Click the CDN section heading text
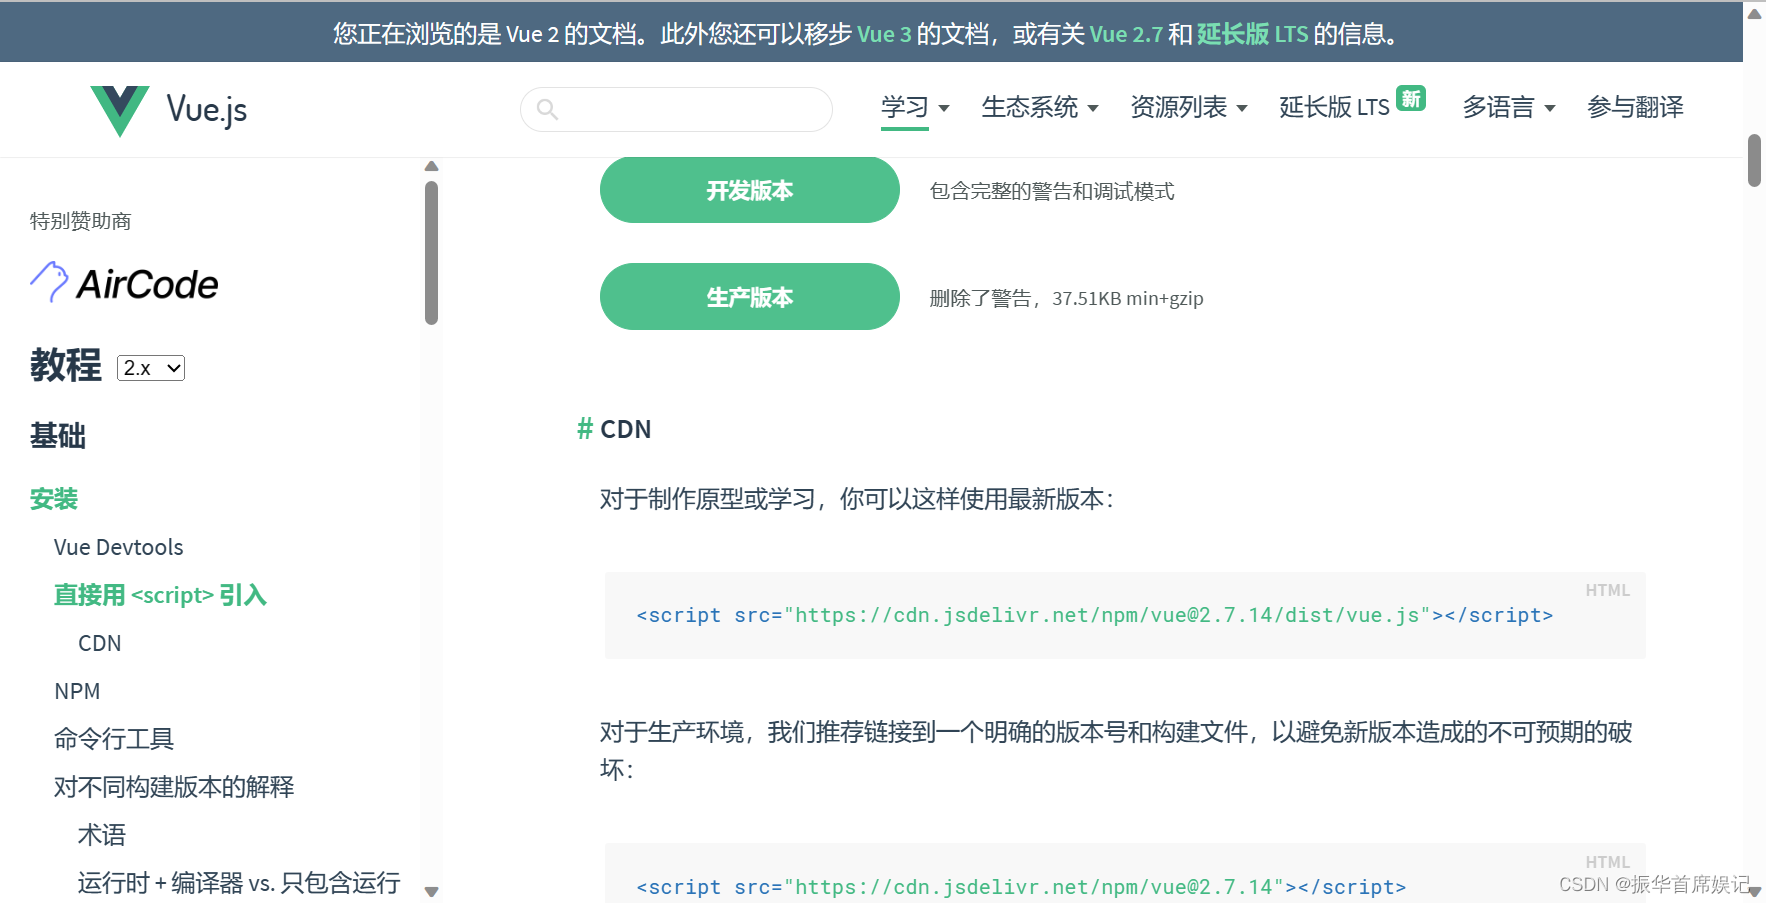Image resolution: width=1766 pixels, height=903 pixels. pos(626,429)
